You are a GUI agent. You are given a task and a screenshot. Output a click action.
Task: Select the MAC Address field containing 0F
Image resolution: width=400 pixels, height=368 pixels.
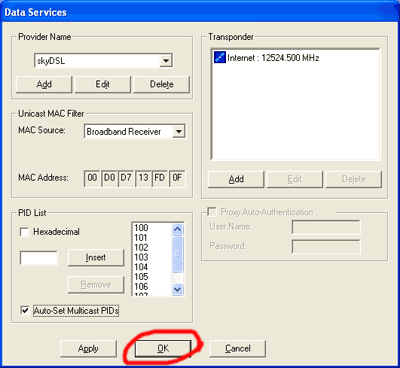pyautogui.click(x=177, y=179)
